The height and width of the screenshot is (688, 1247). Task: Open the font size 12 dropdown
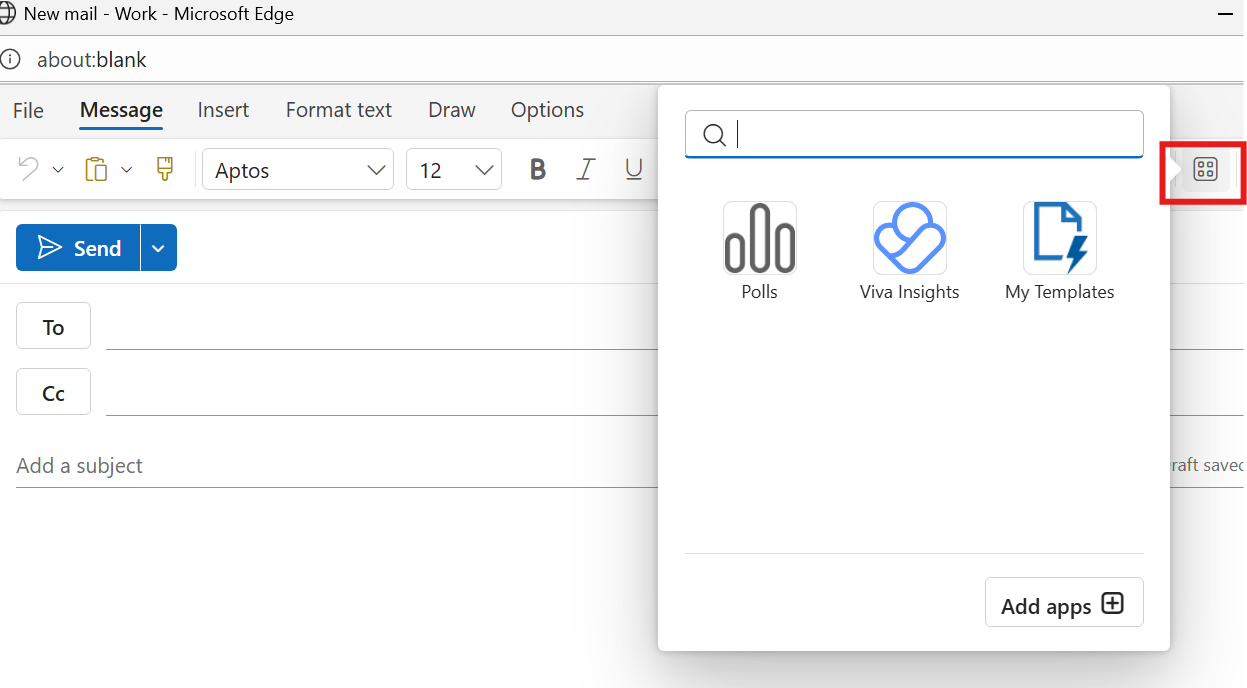click(x=454, y=170)
